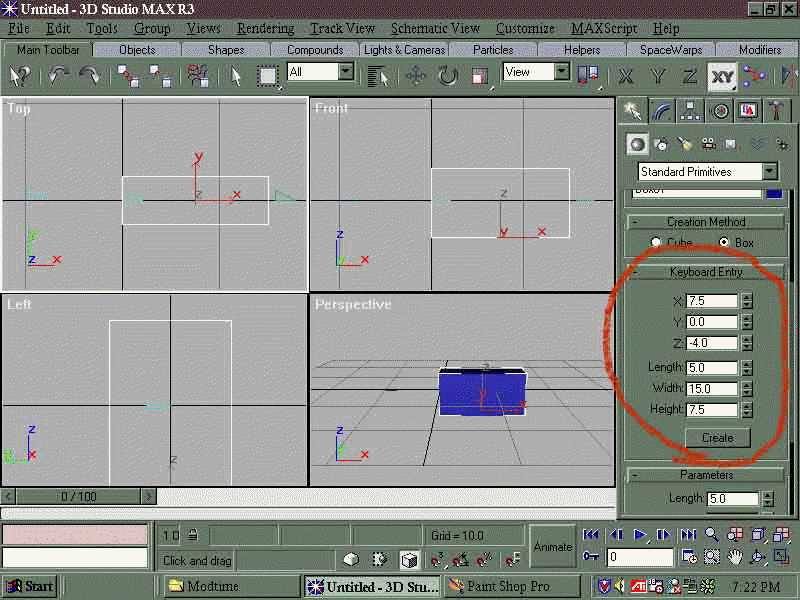Open the Rendering menu
The image size is (800, 600).
(265, 29)
